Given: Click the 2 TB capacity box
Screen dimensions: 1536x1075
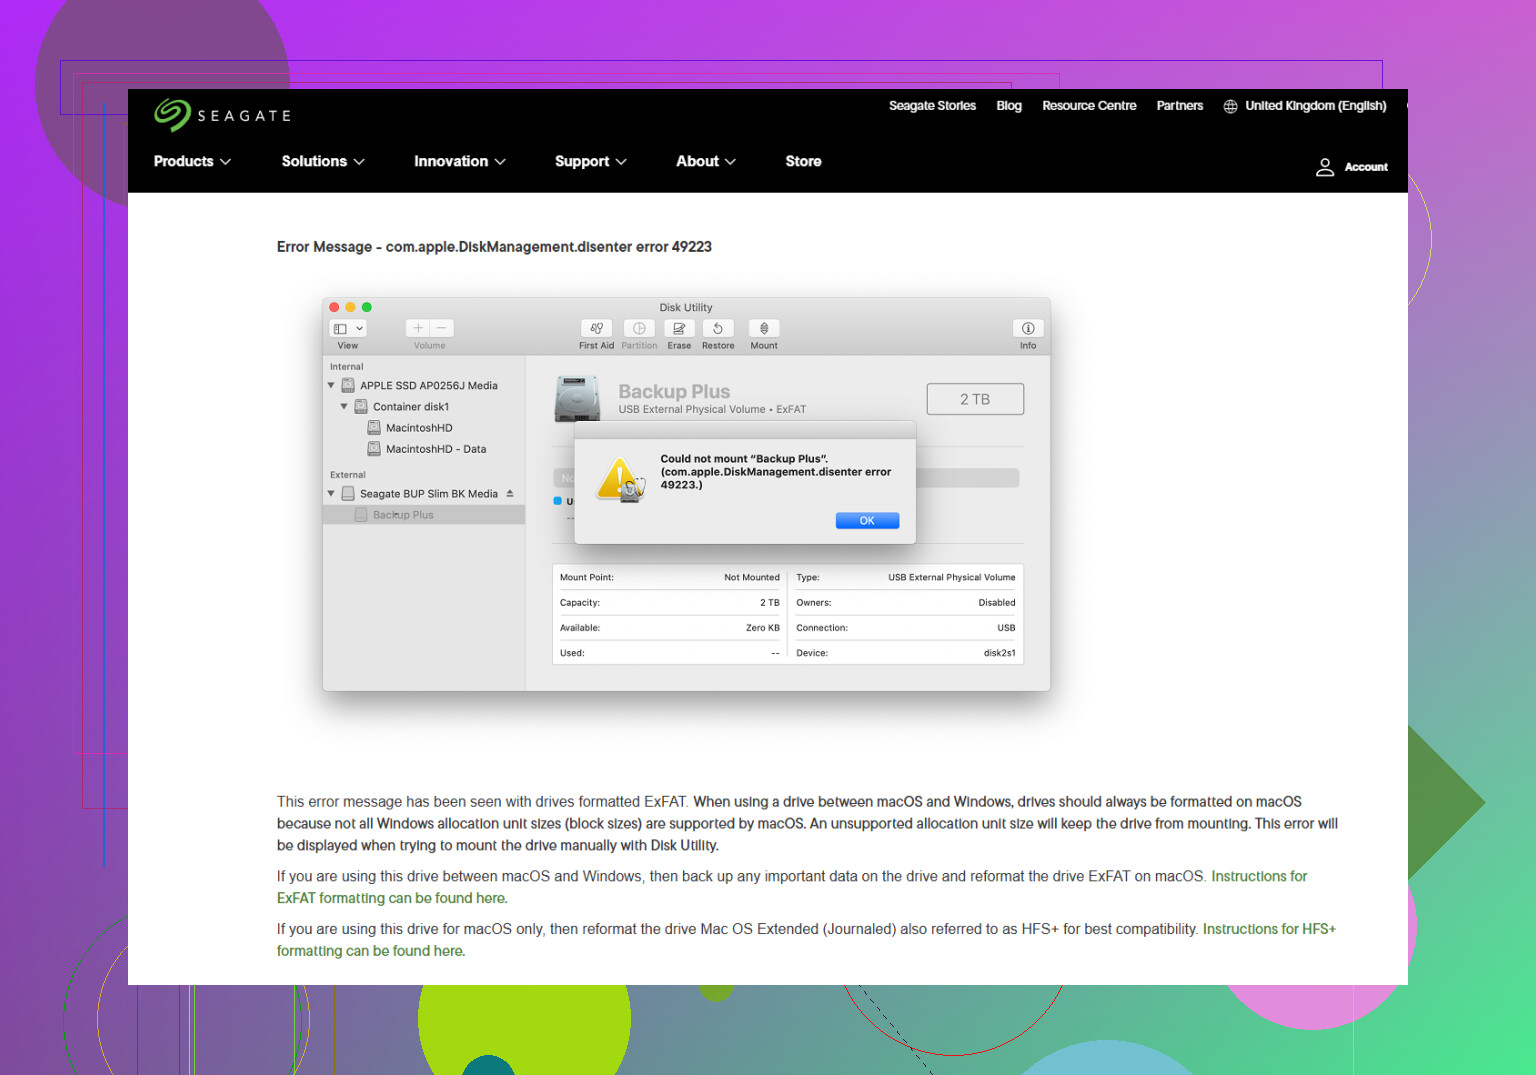Looking at the screenshot, I should 975,399.
